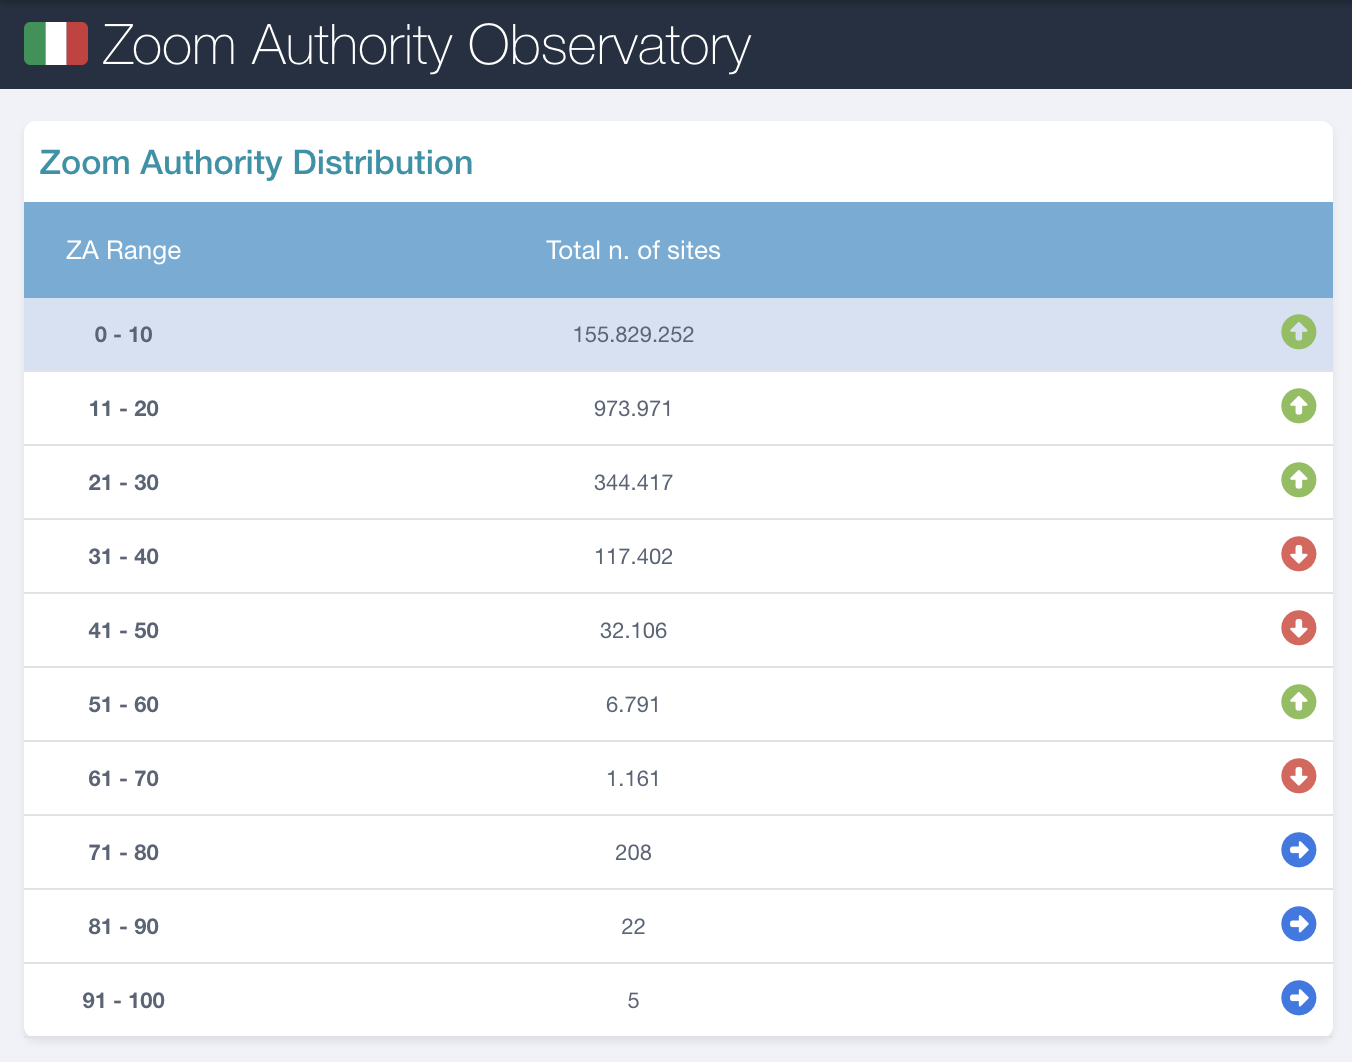Click the blue right arrow in 91 - 100 row
The image size is (1352, 1062).
[x=1298, y=998]
